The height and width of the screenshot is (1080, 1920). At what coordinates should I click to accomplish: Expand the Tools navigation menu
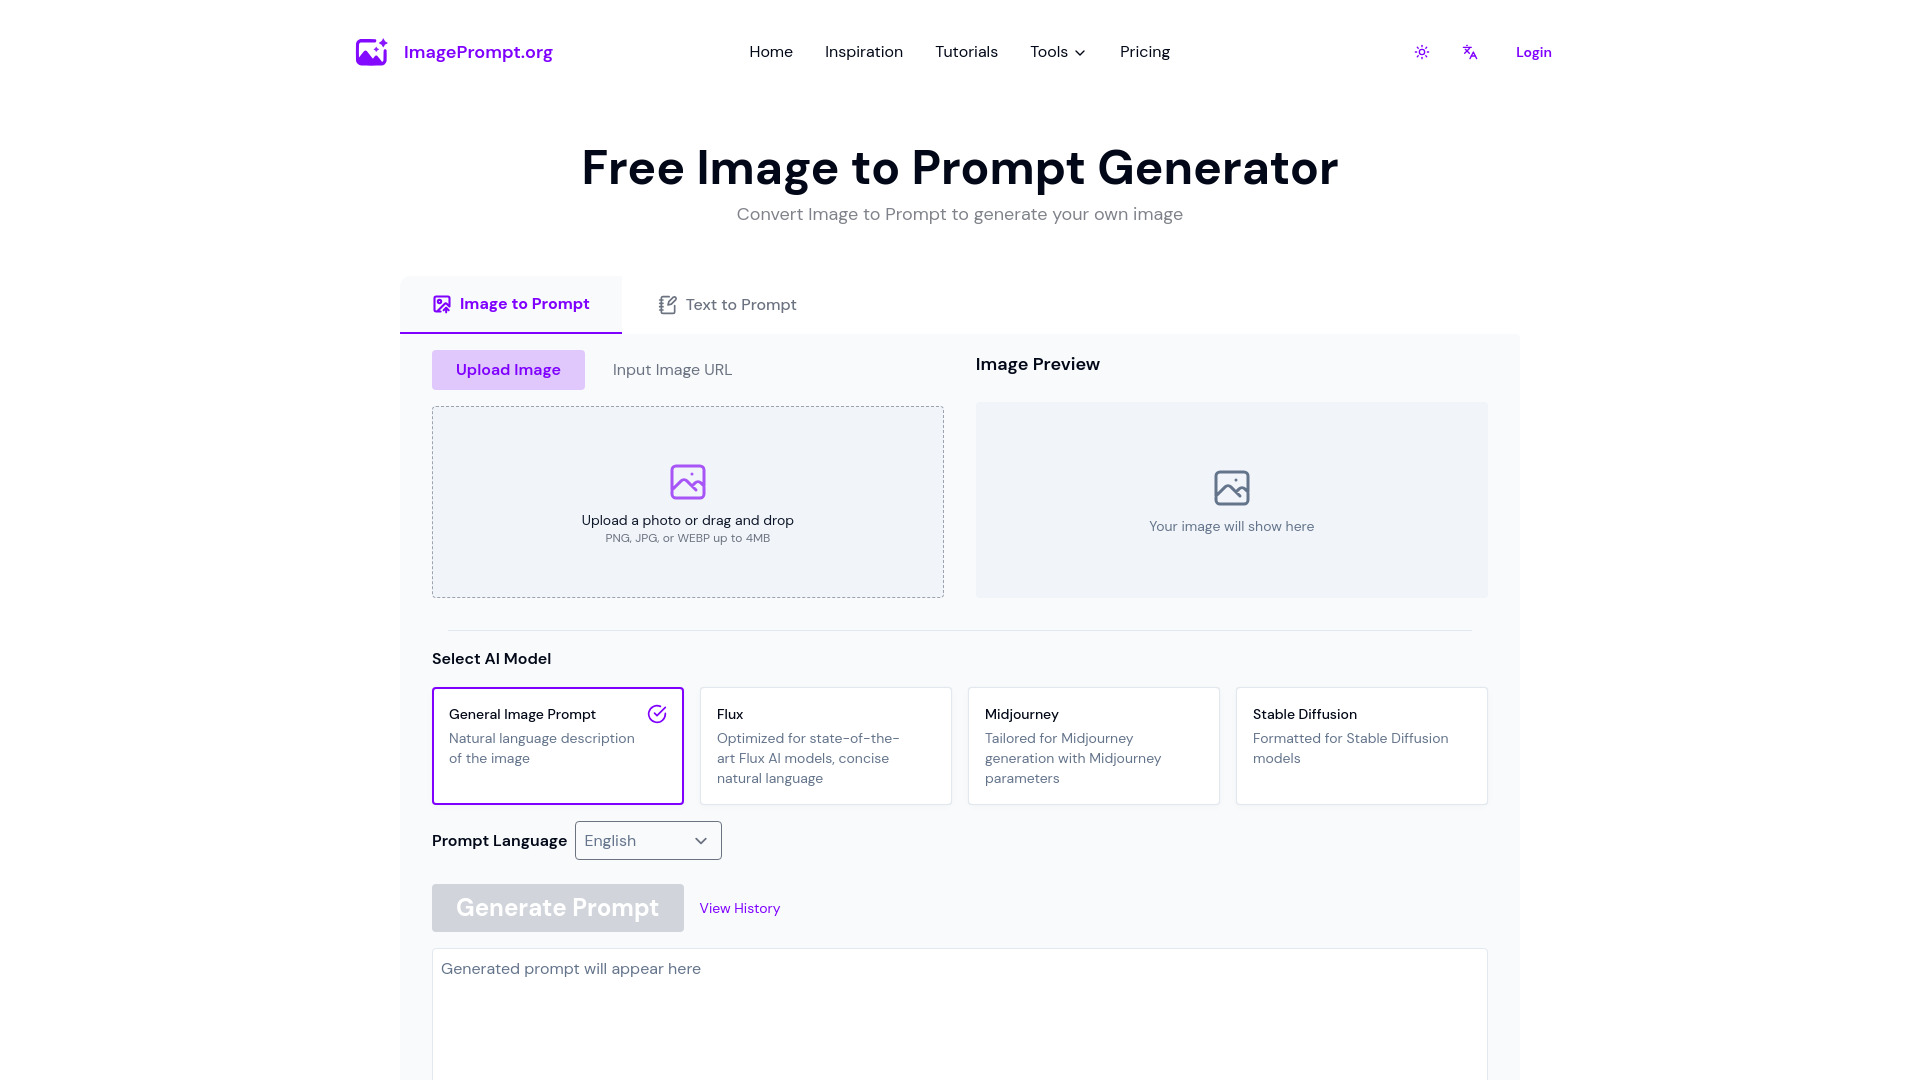1056,51
